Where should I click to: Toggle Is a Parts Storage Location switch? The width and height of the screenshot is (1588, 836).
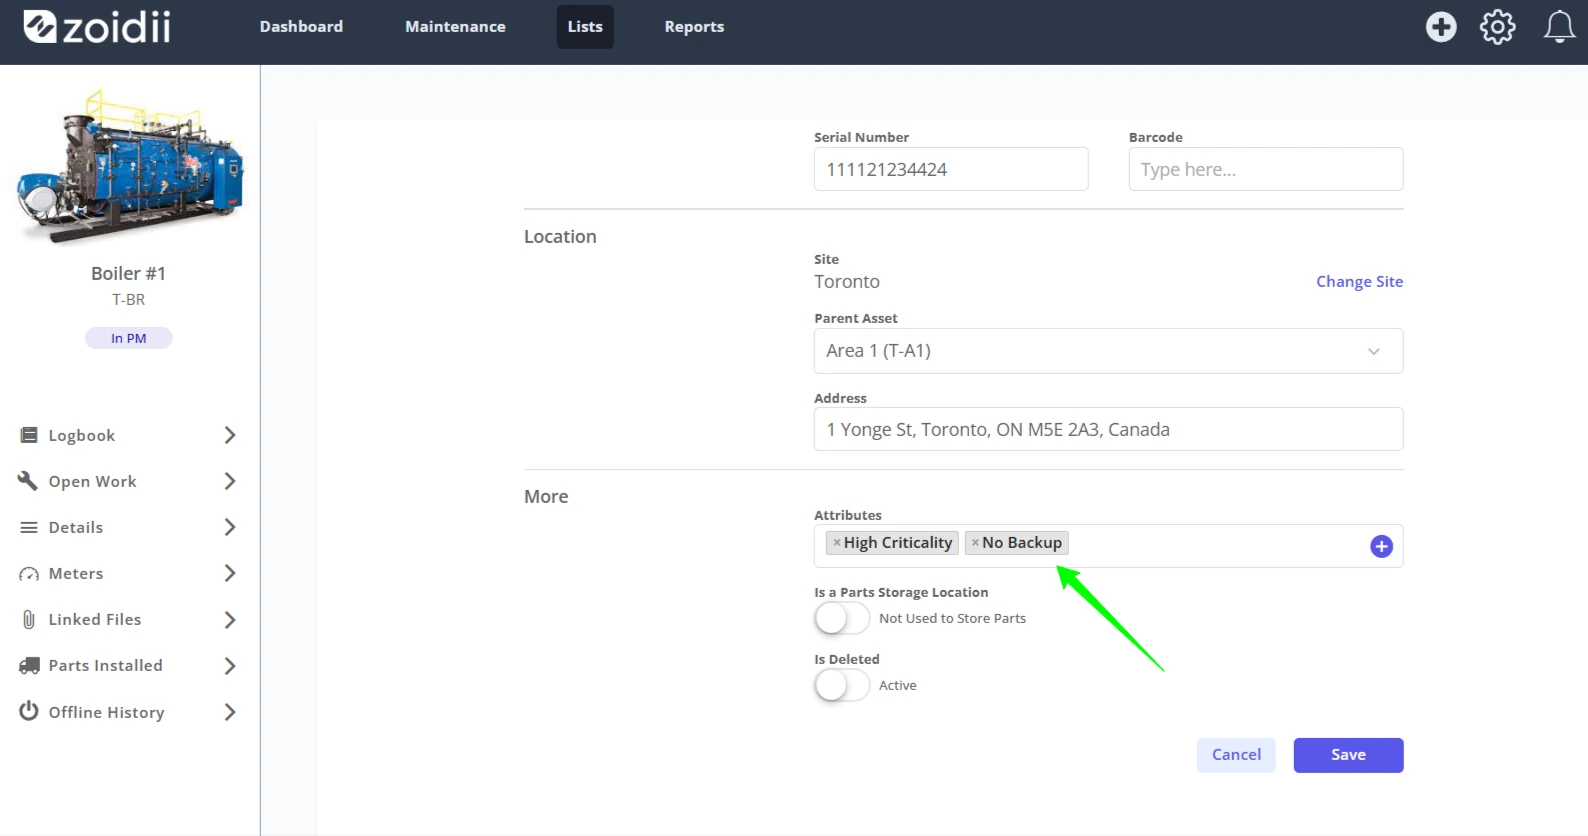coord(842,619)
